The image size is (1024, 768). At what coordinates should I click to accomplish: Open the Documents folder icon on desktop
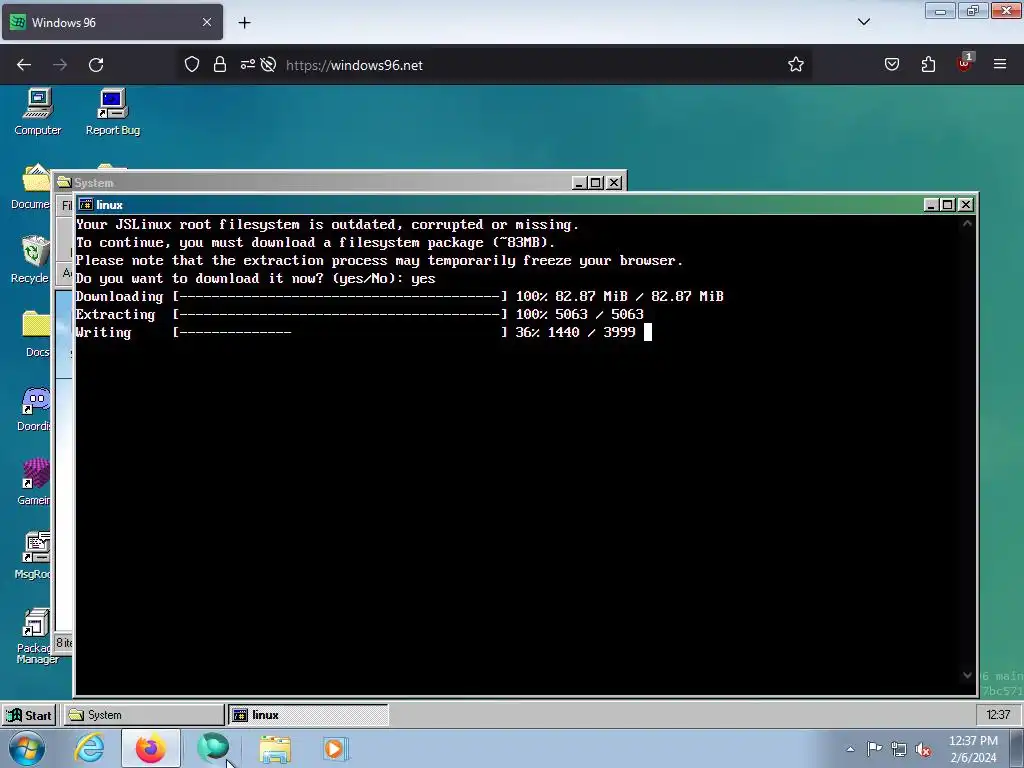[x=31, y=187]
